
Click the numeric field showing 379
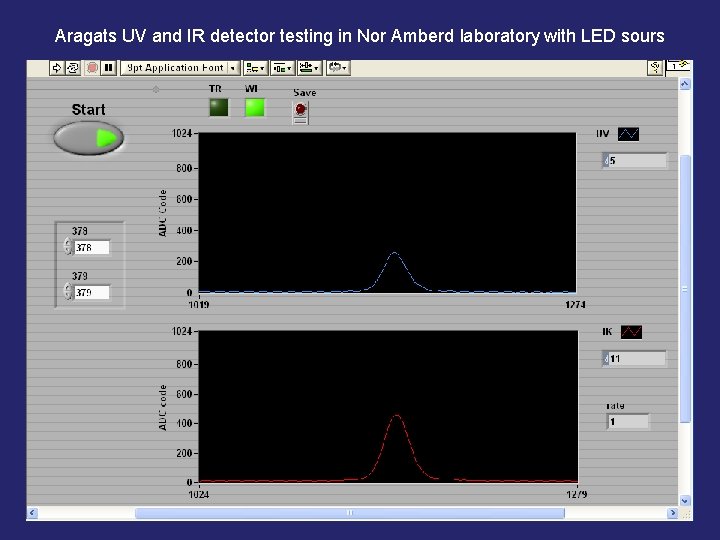[x=92, y=292]
